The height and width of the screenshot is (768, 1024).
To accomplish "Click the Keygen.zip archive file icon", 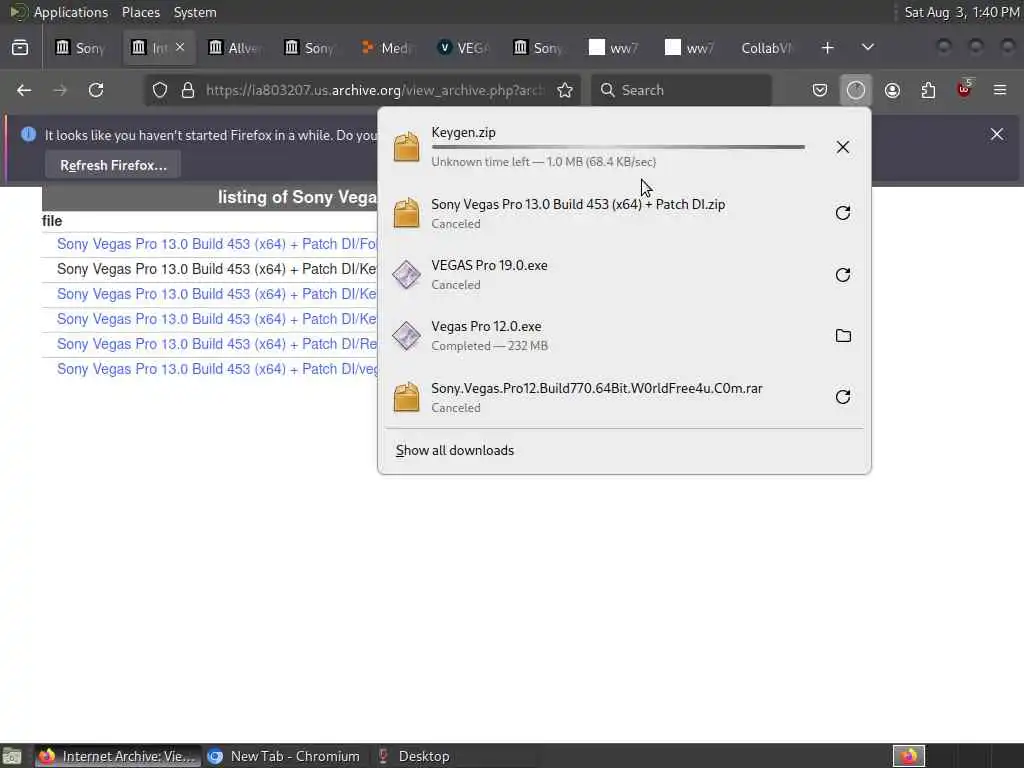I will 406,147.
